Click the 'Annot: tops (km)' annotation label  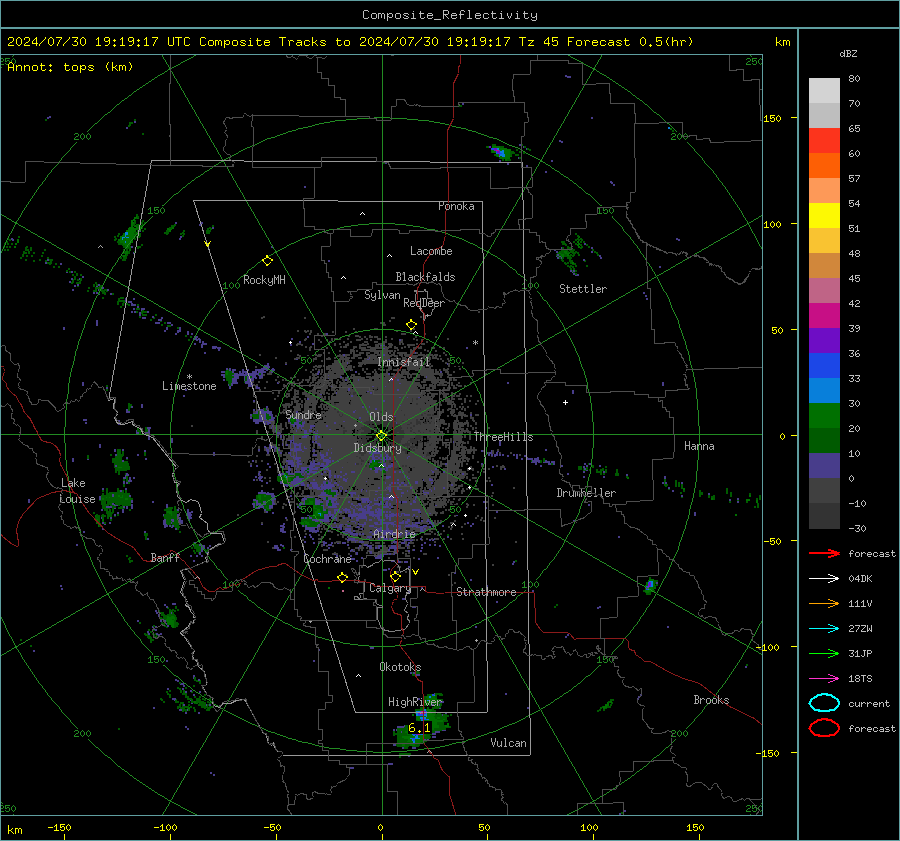70,67
